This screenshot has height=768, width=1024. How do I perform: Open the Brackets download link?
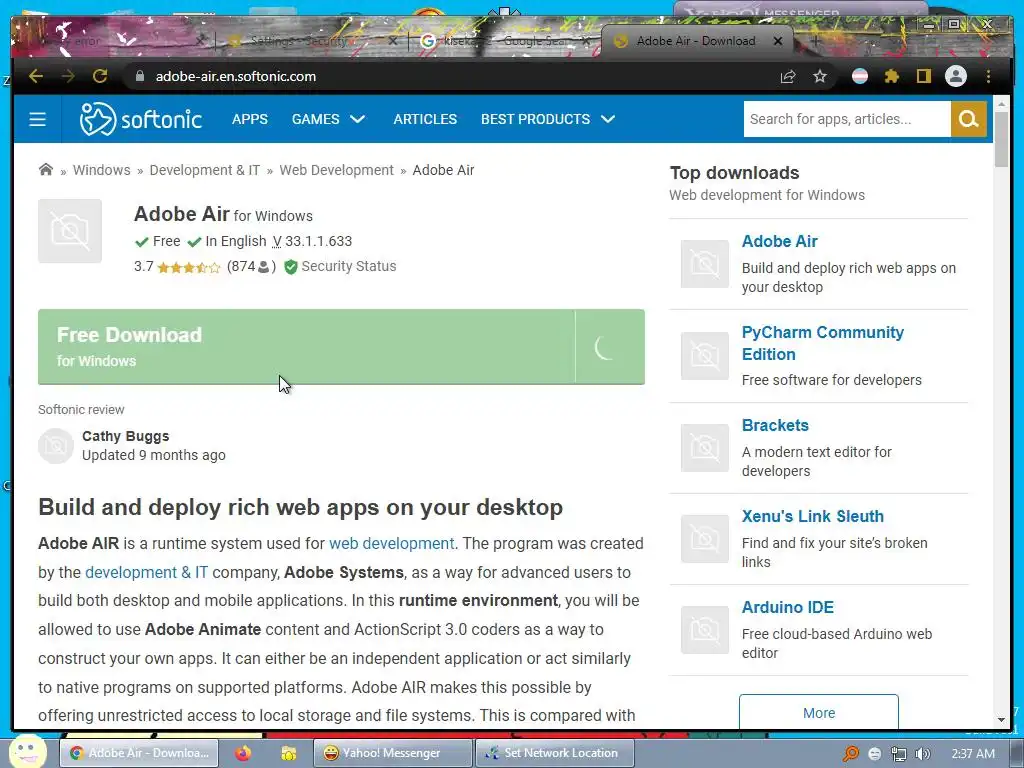coord(775,425)
